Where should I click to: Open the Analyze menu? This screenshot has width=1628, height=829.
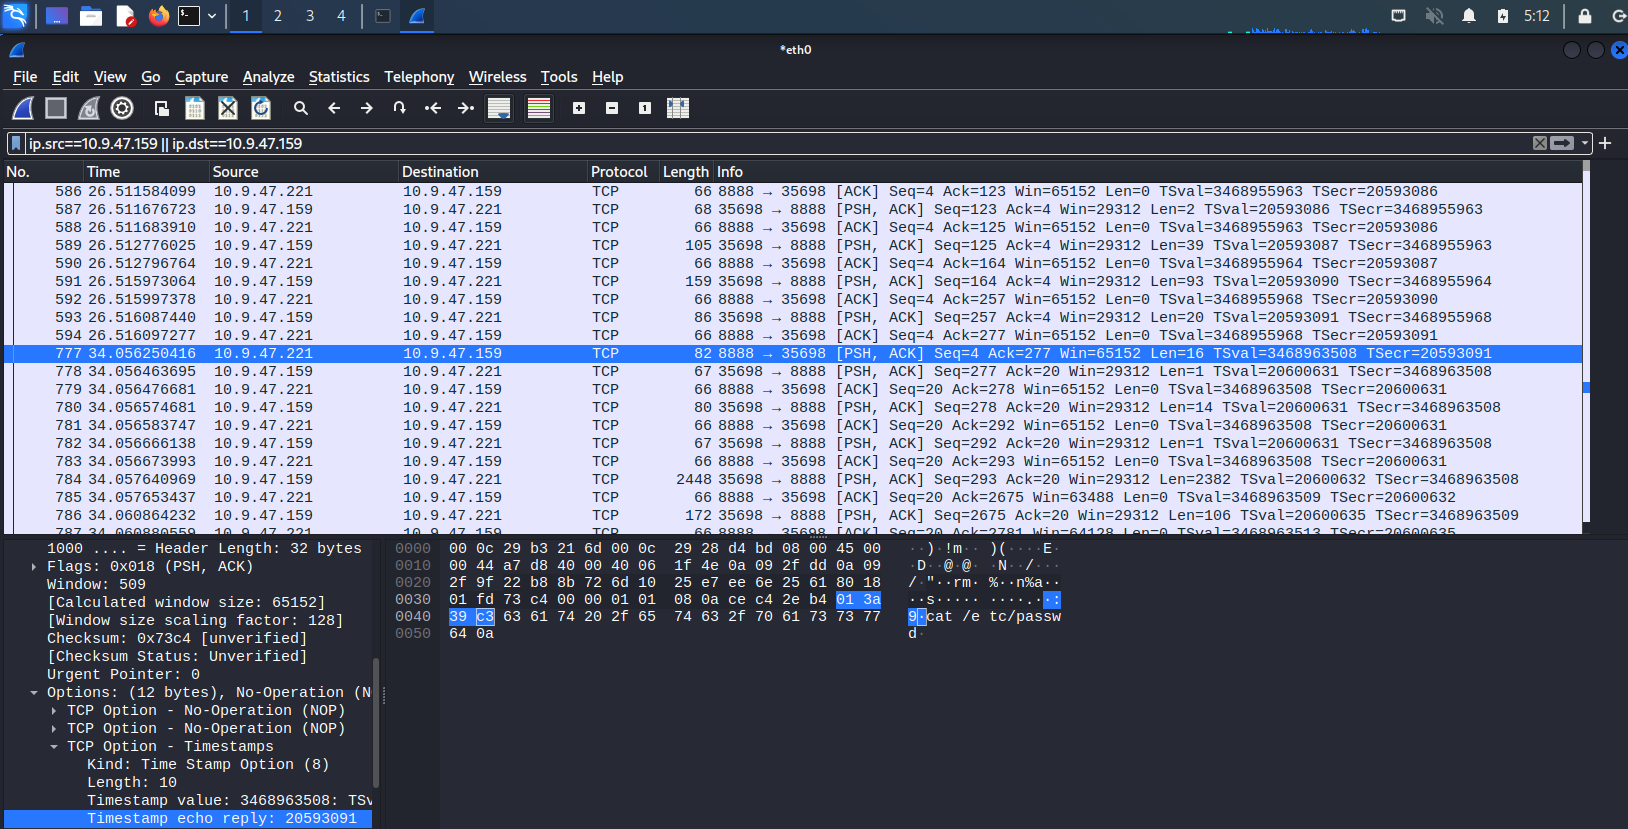click(x=268, y=77)
